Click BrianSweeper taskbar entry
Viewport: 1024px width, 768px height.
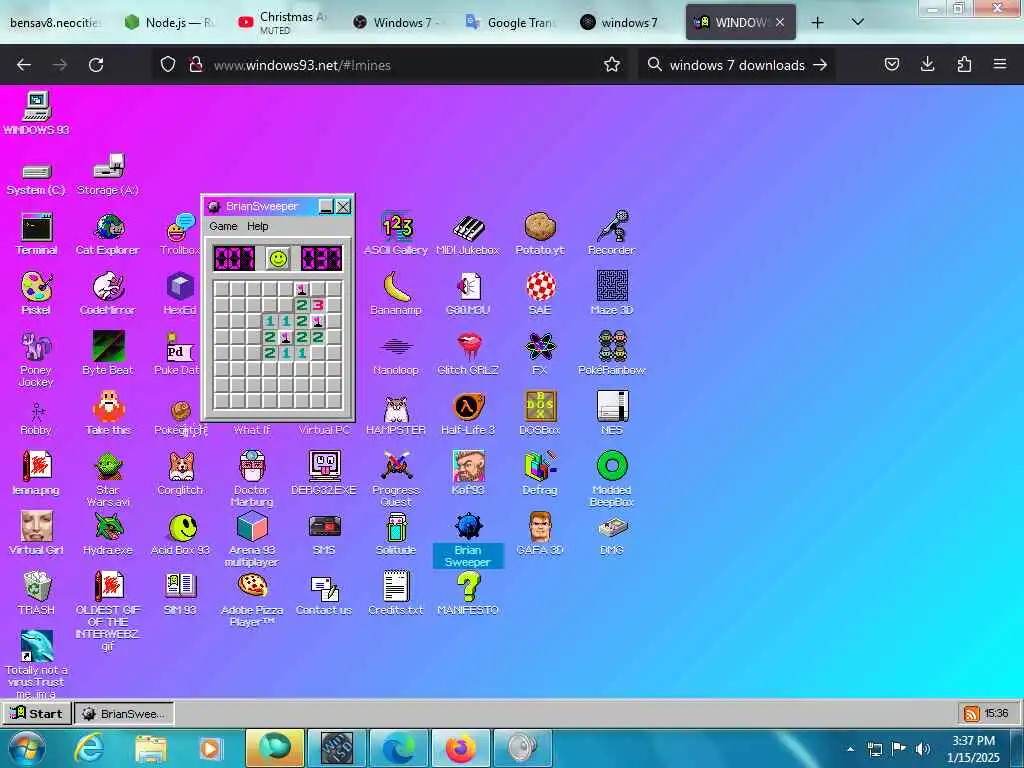click(x=124, y=714)
